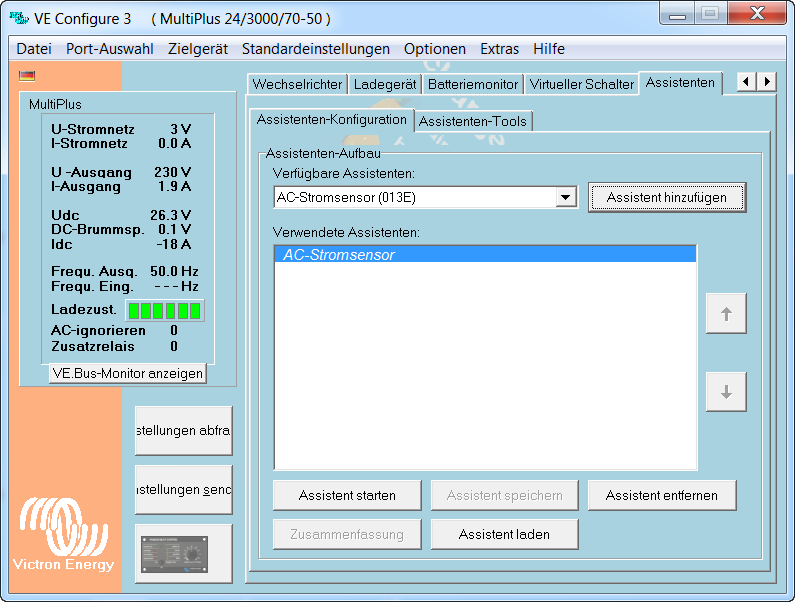Click the remote panel image button

point(183,553)
